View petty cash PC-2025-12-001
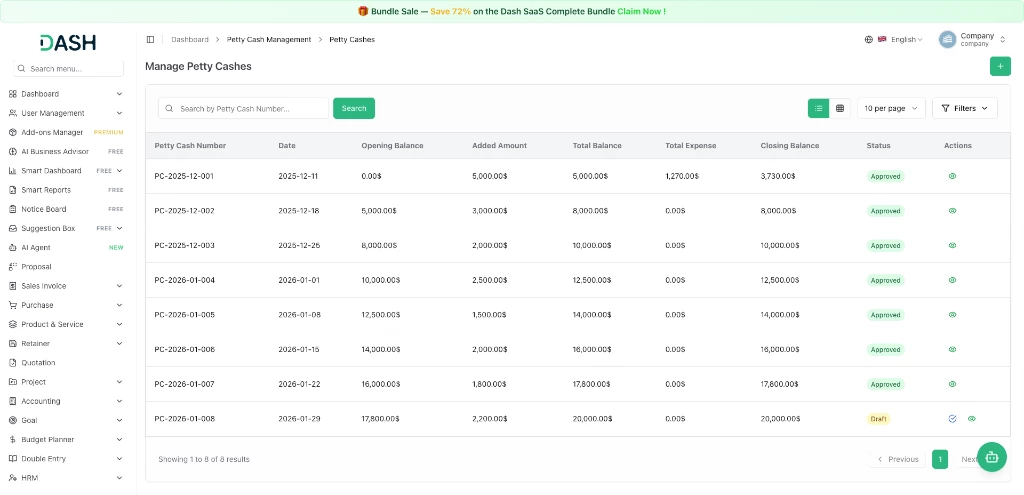1024x495 pixels. click(952, 176)
